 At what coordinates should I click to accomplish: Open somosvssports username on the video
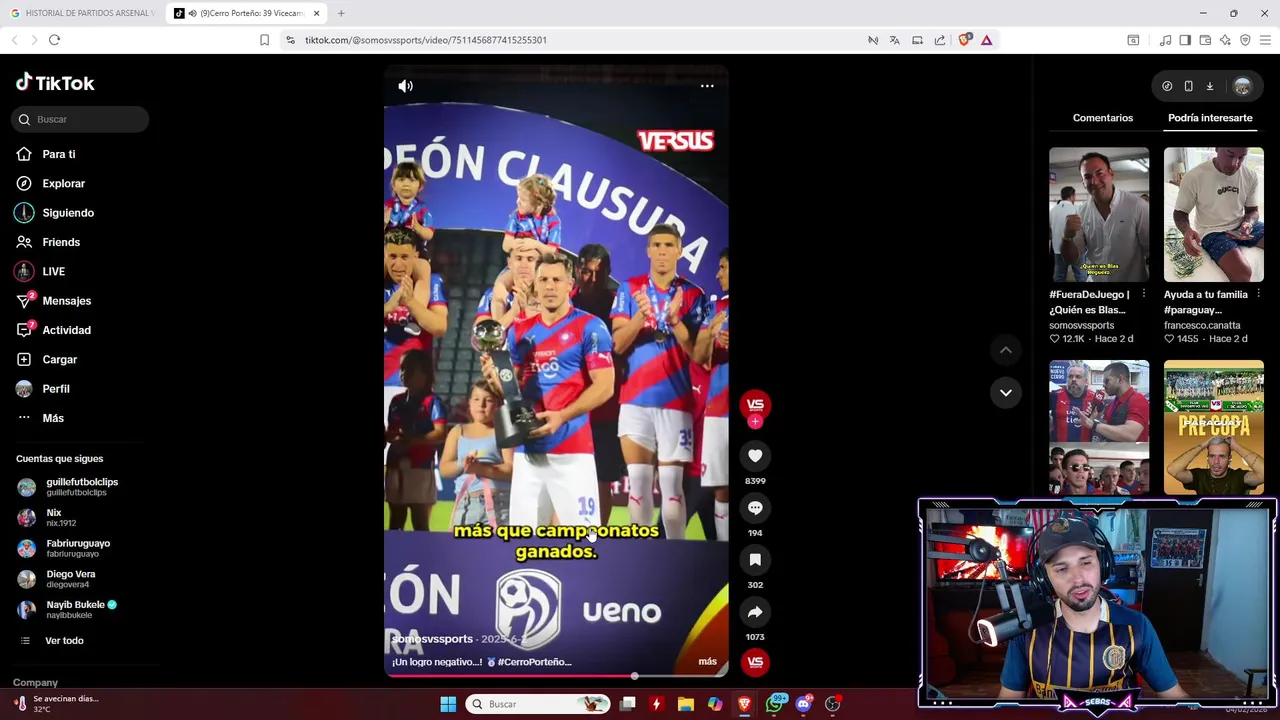[432, 639]
